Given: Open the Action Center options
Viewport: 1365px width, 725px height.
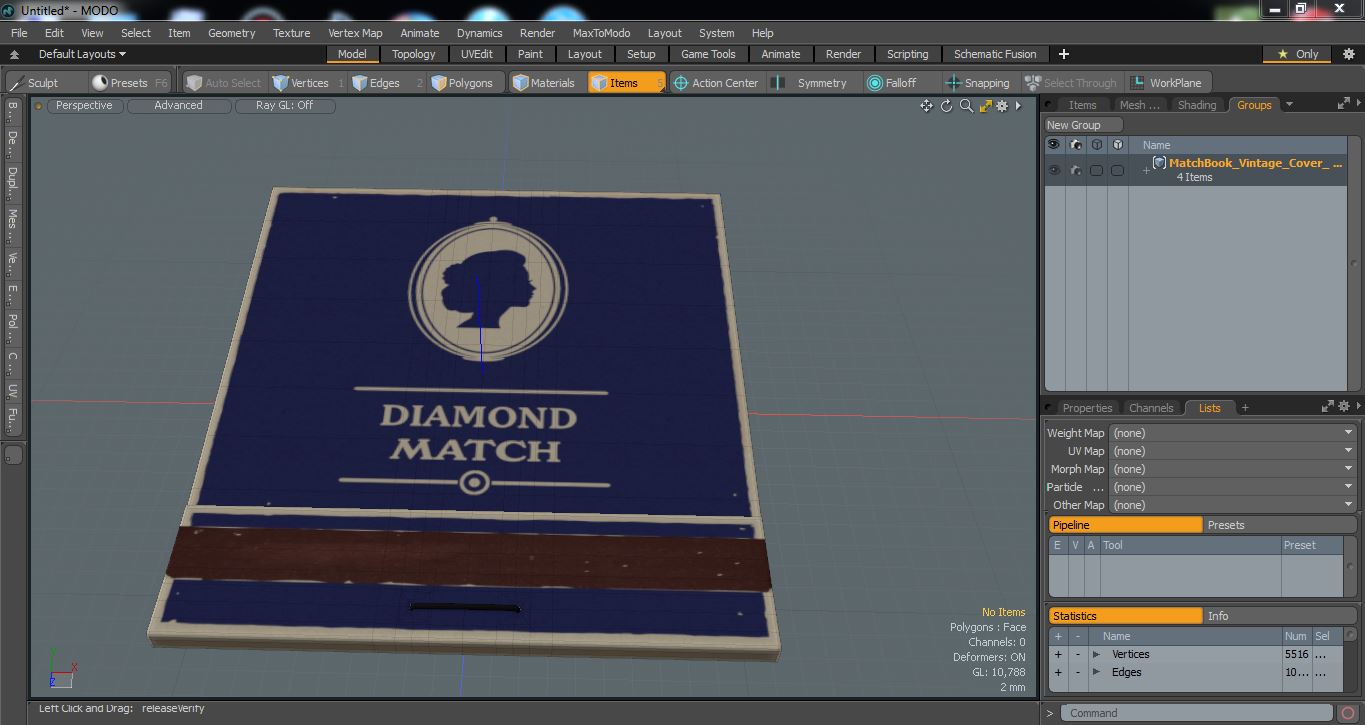Looking at the screenshot, I should 716,83.
